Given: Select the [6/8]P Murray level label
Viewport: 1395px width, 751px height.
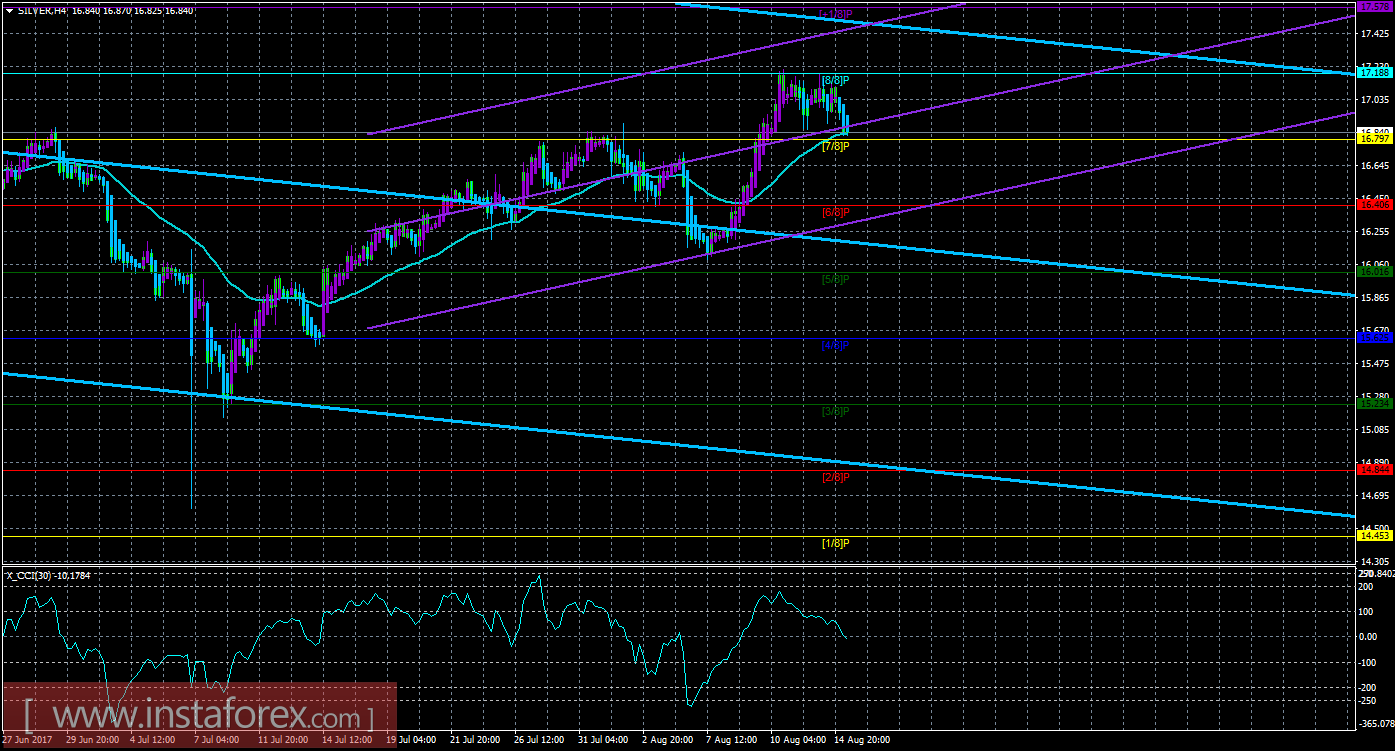Looking at the screenshot, I should pyautogui.click(x=835, y=213).
